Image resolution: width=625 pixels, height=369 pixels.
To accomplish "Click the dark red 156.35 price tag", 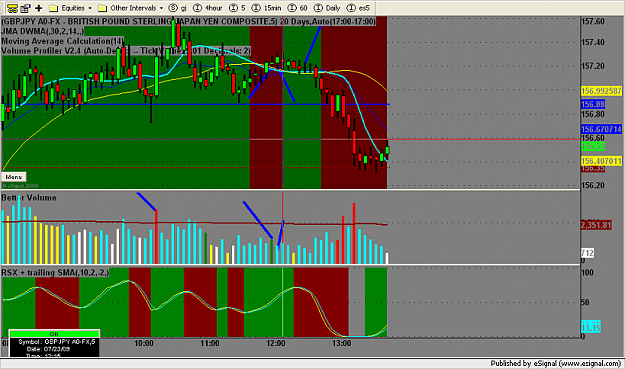I will pos(593,169).
